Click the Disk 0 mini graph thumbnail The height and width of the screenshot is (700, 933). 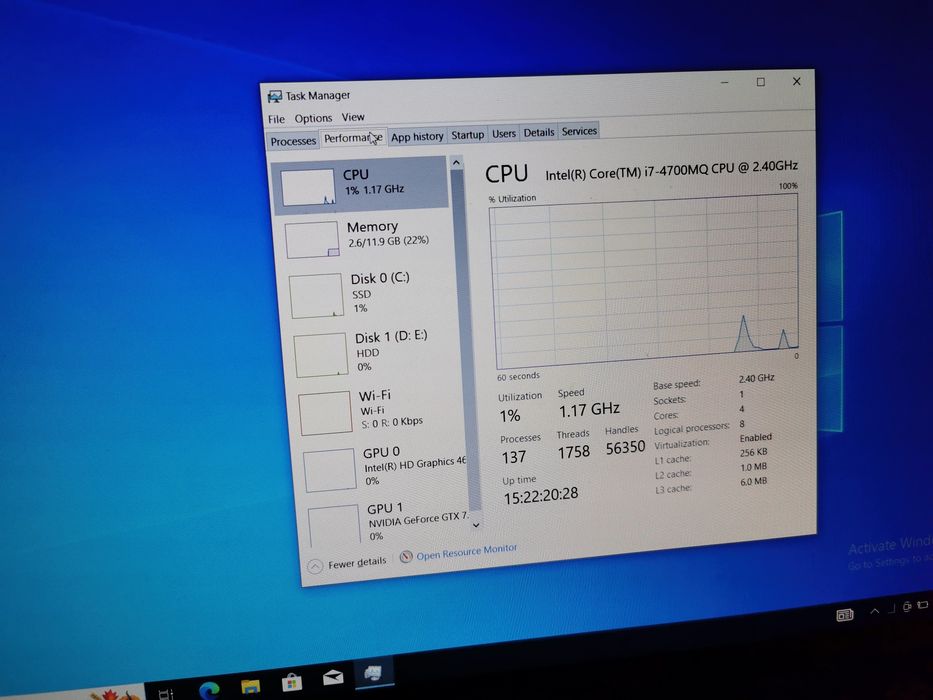(317, 296)
